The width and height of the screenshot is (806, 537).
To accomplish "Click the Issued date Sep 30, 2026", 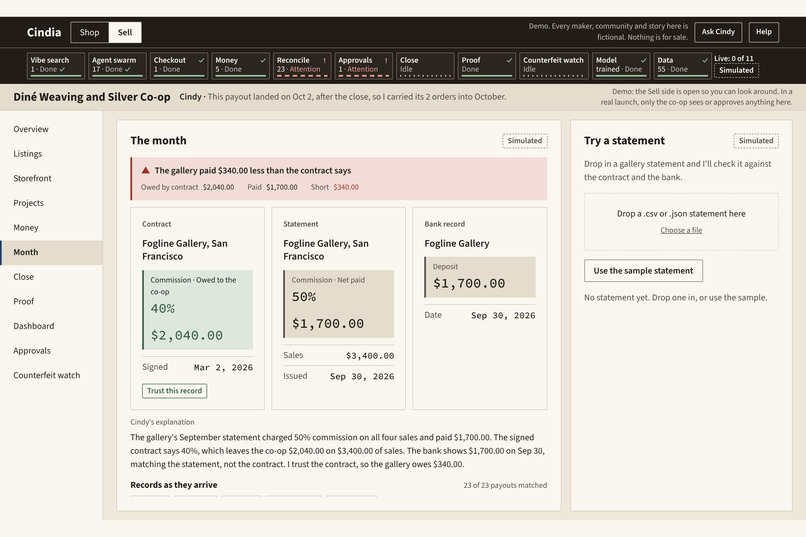I will [x=362, y=377].
